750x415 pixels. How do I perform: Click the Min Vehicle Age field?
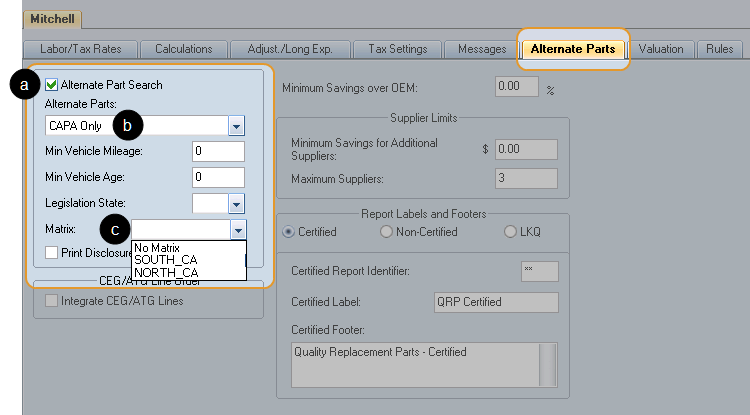point(218,177)
